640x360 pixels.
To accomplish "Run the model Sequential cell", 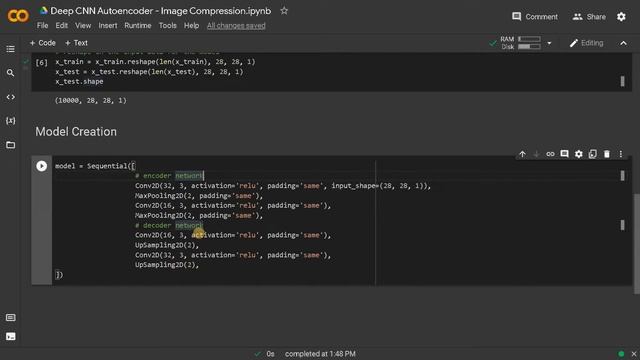I will coord(42,166).
